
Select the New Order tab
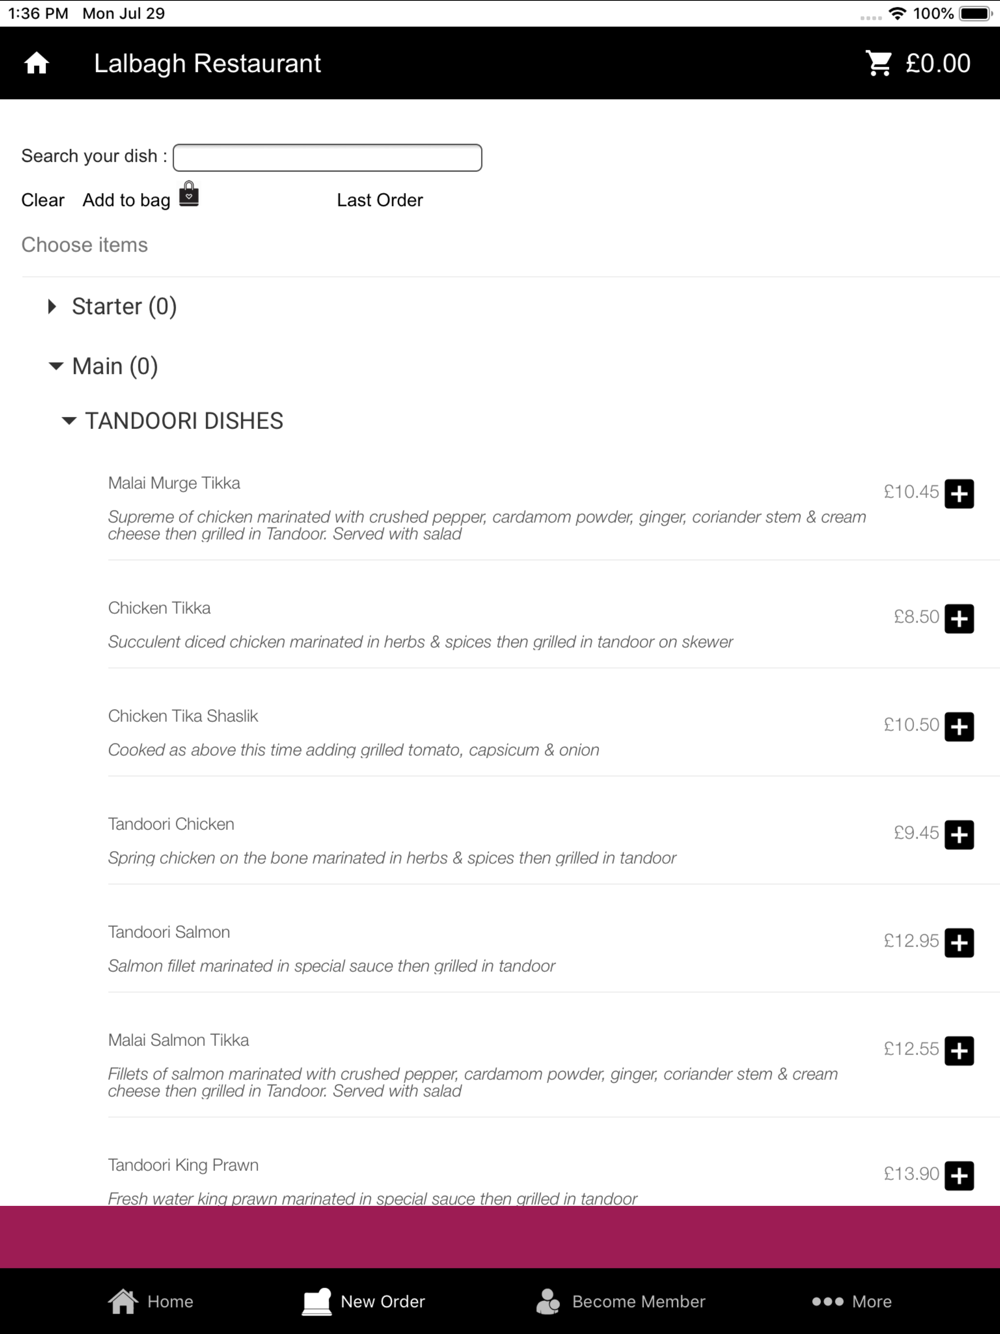pos(364,1301)
